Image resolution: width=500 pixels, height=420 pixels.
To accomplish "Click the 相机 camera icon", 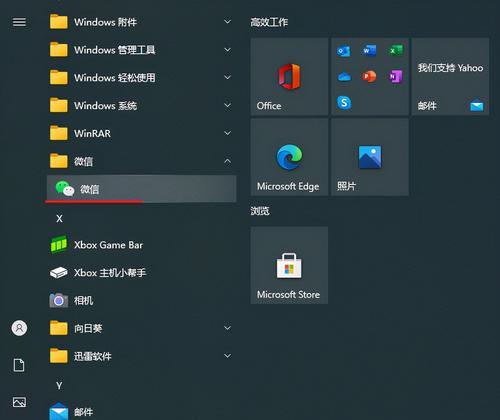I will point(59,301).
